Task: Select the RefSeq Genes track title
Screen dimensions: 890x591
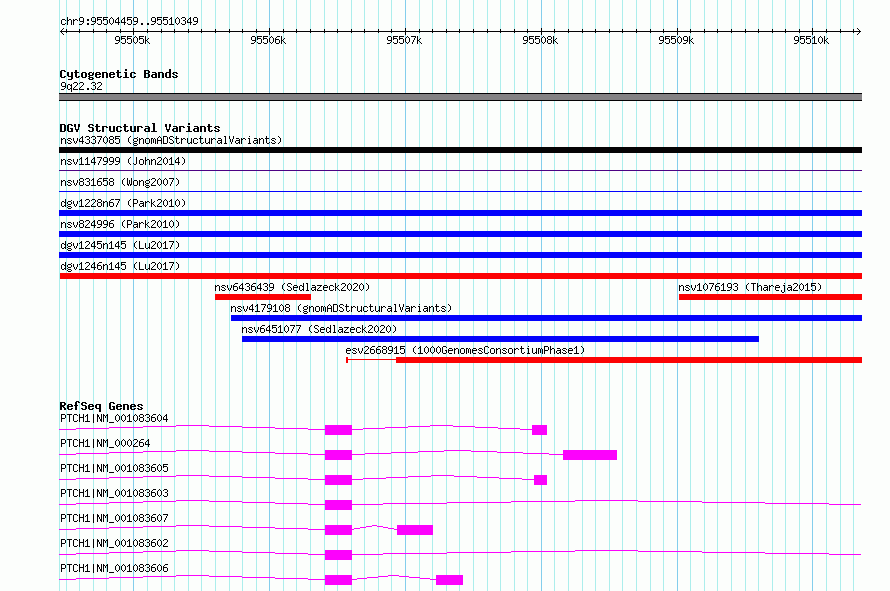Action: (101, 406)
